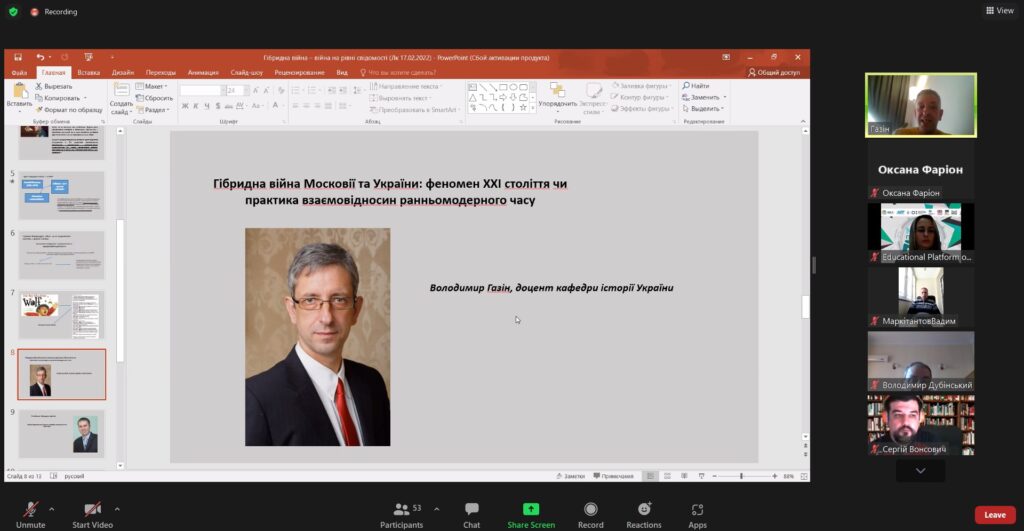
Task: Open the Chat panel
Action: click(x=471, y=512)
